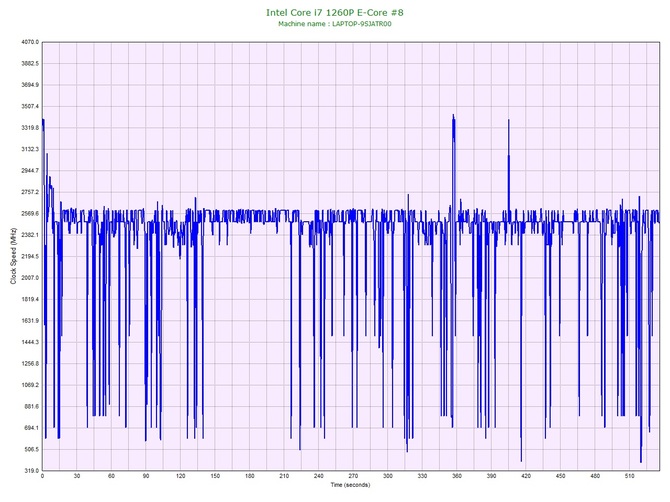Click the 360 tick on time axis

457,476
